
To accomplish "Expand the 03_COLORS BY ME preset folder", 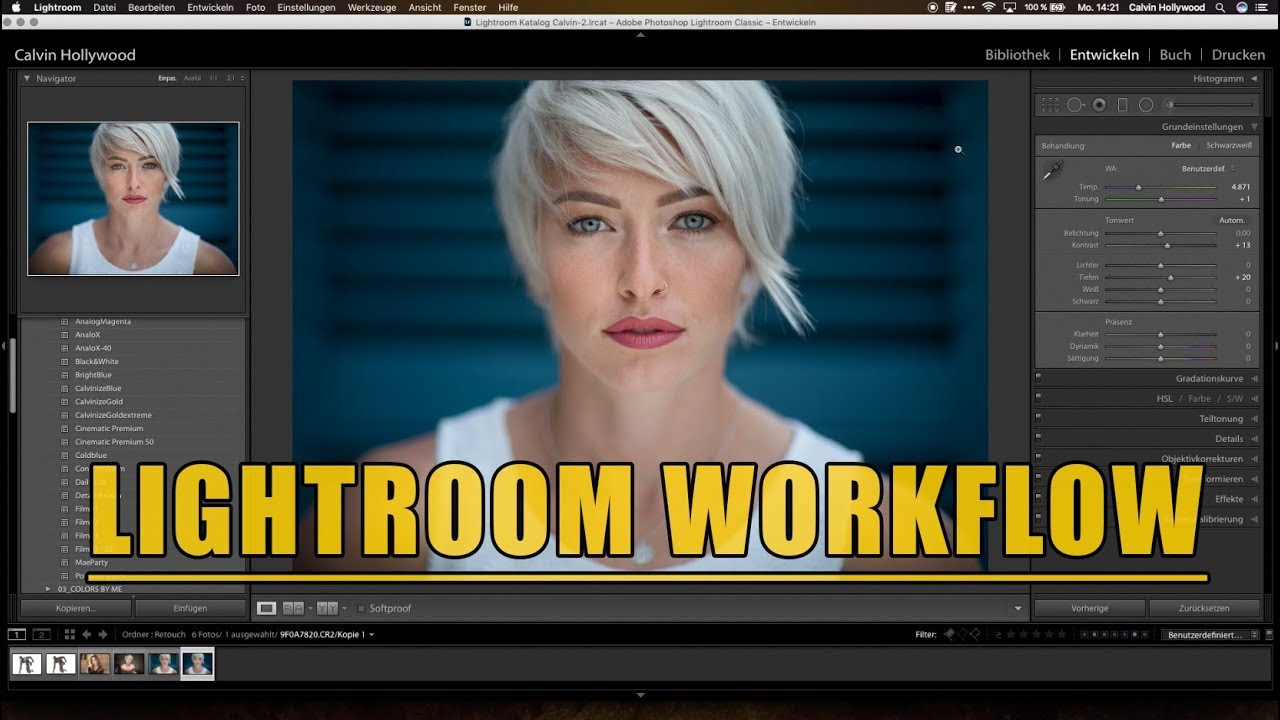I will coord(47,589).
